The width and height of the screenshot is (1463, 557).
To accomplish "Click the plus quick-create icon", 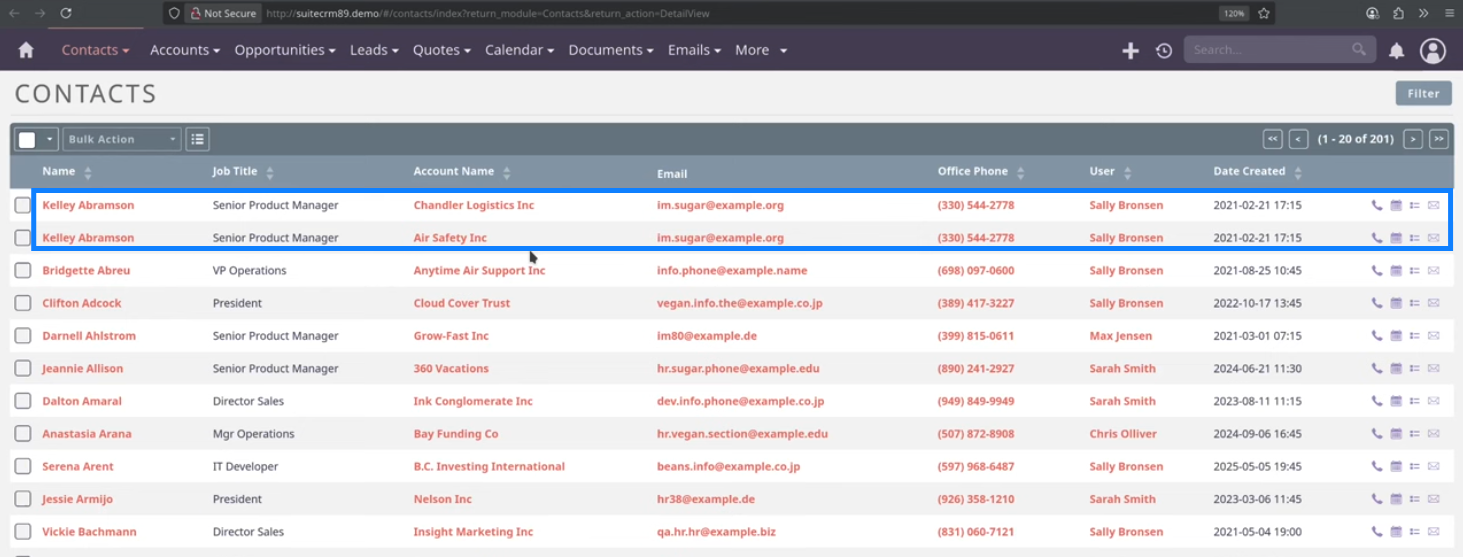I will [1130, 50].
